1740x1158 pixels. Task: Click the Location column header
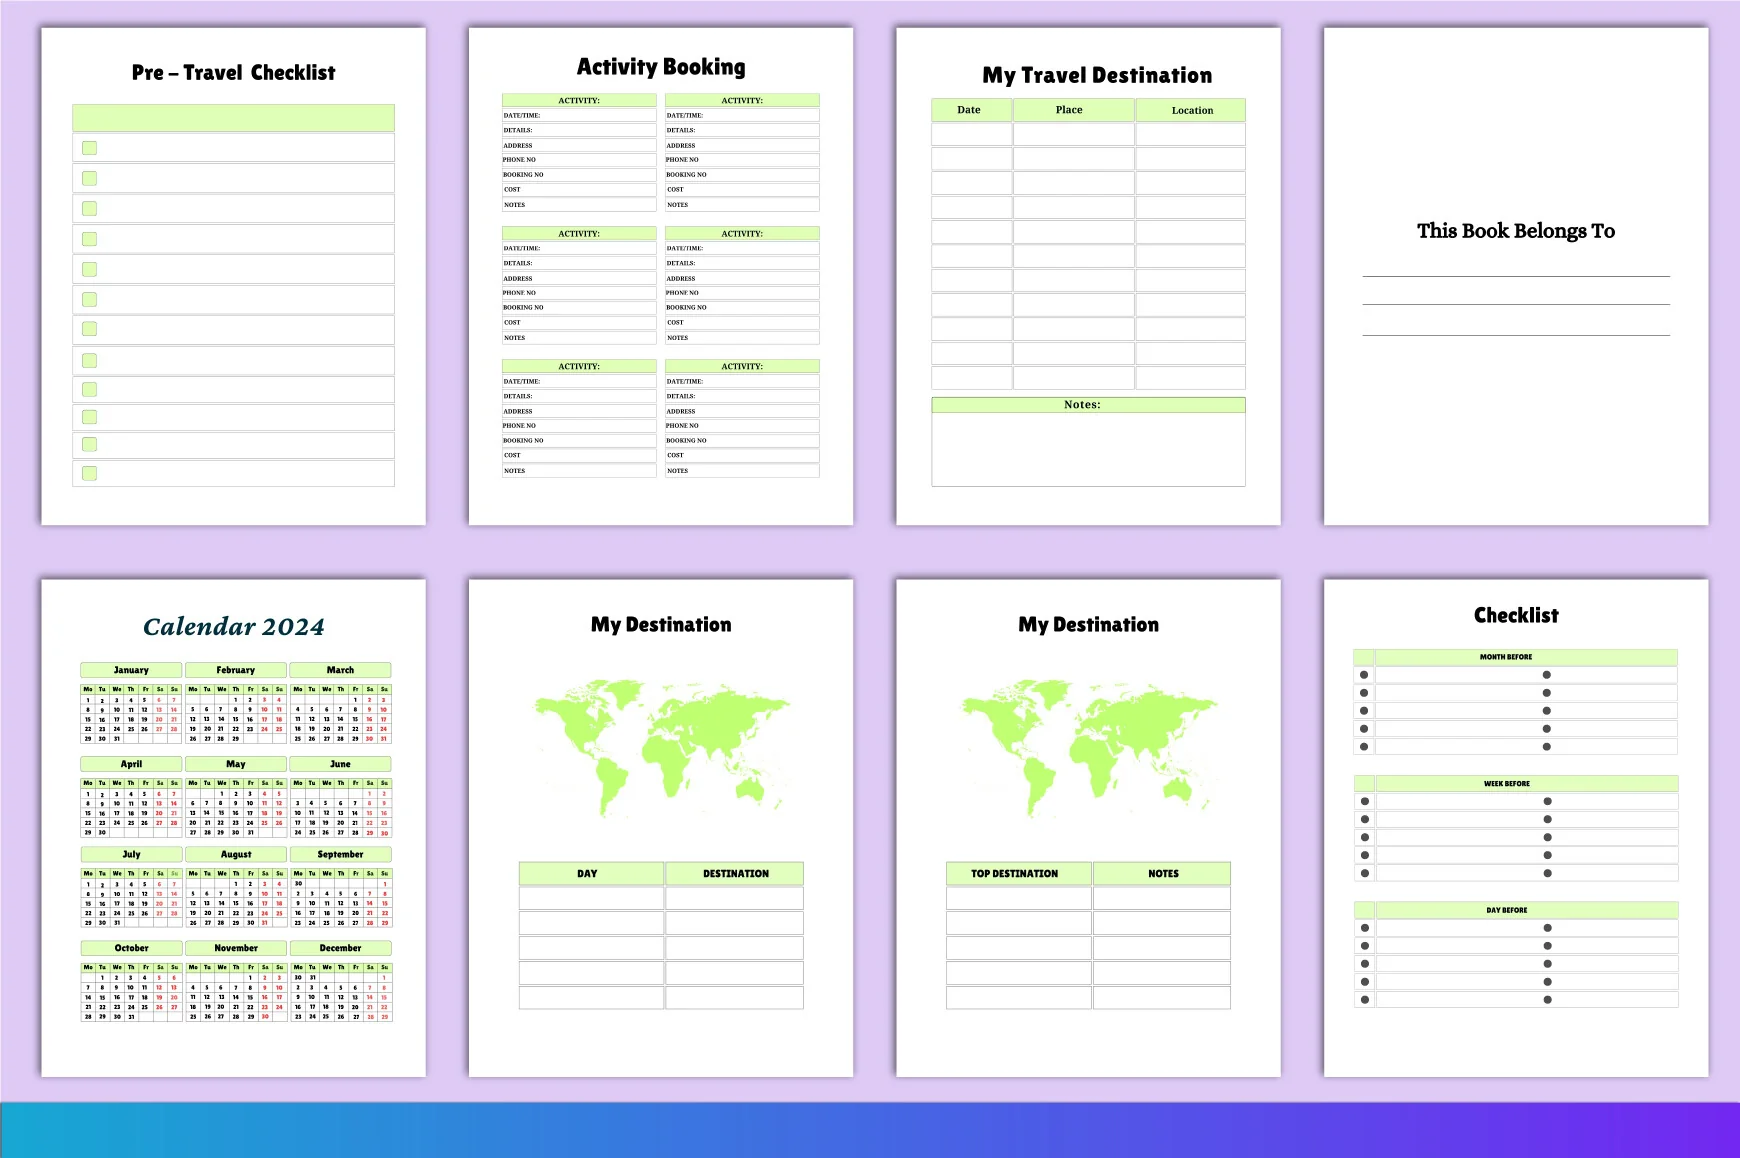pos(1191,110)
